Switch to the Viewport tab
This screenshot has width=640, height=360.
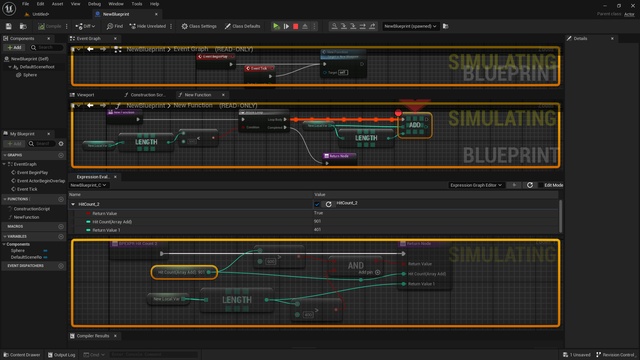85,95
